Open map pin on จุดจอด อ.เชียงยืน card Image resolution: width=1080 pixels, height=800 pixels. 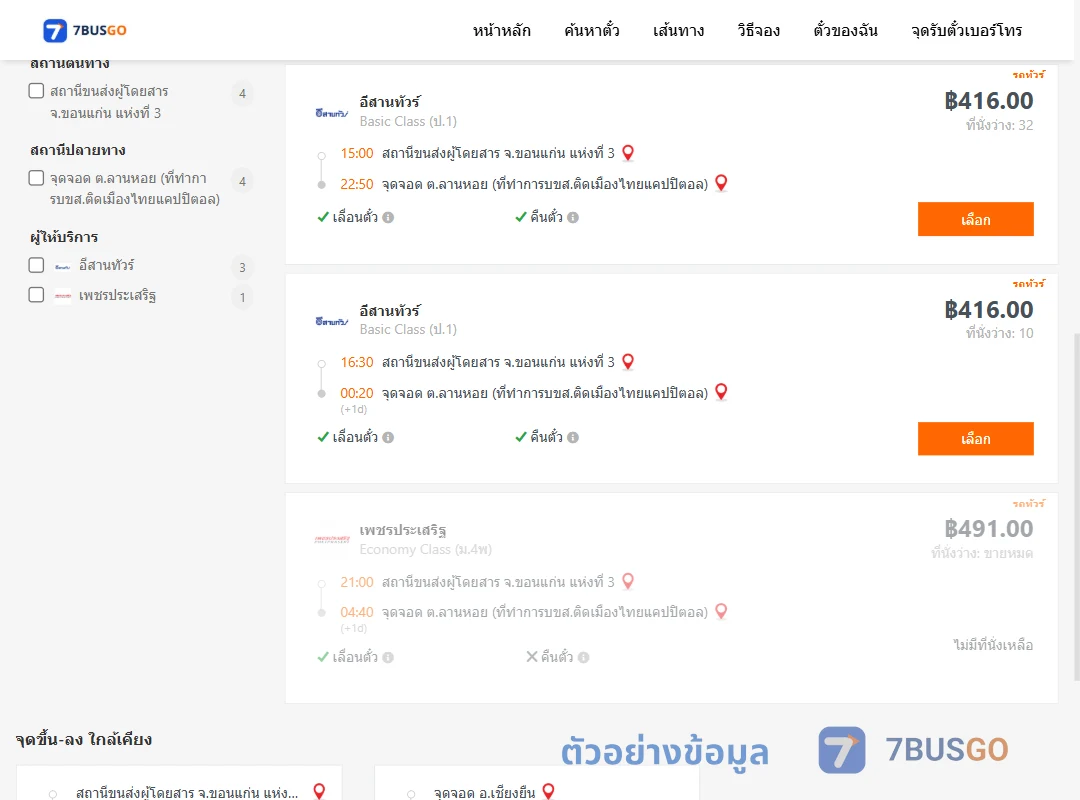(548, 791)
